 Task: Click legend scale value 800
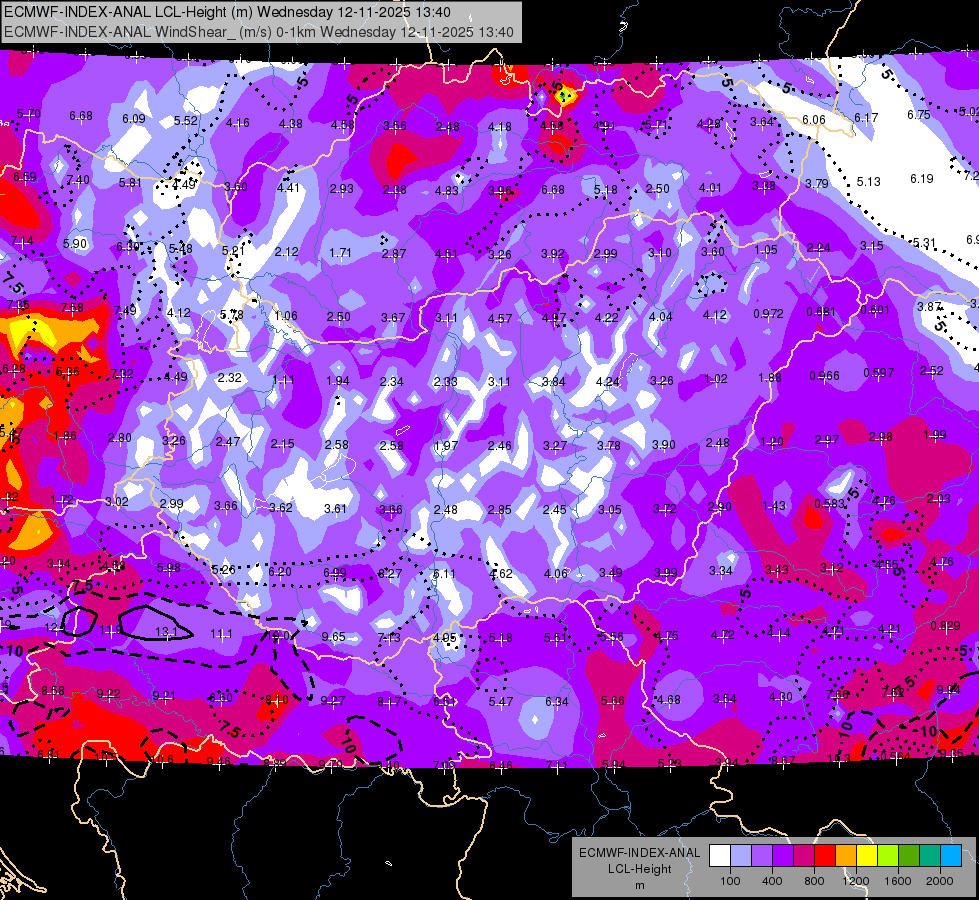click(x=814, y=881)
